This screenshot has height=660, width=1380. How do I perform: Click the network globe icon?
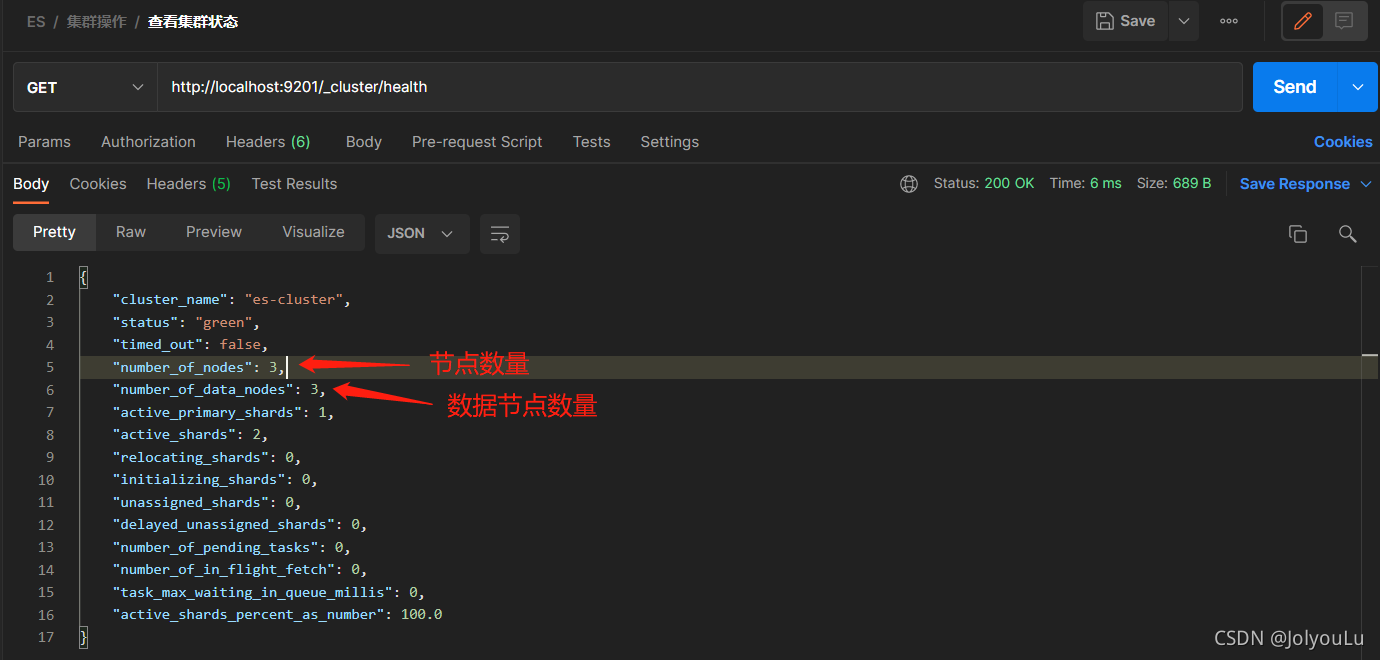click(x=909, y=184)
